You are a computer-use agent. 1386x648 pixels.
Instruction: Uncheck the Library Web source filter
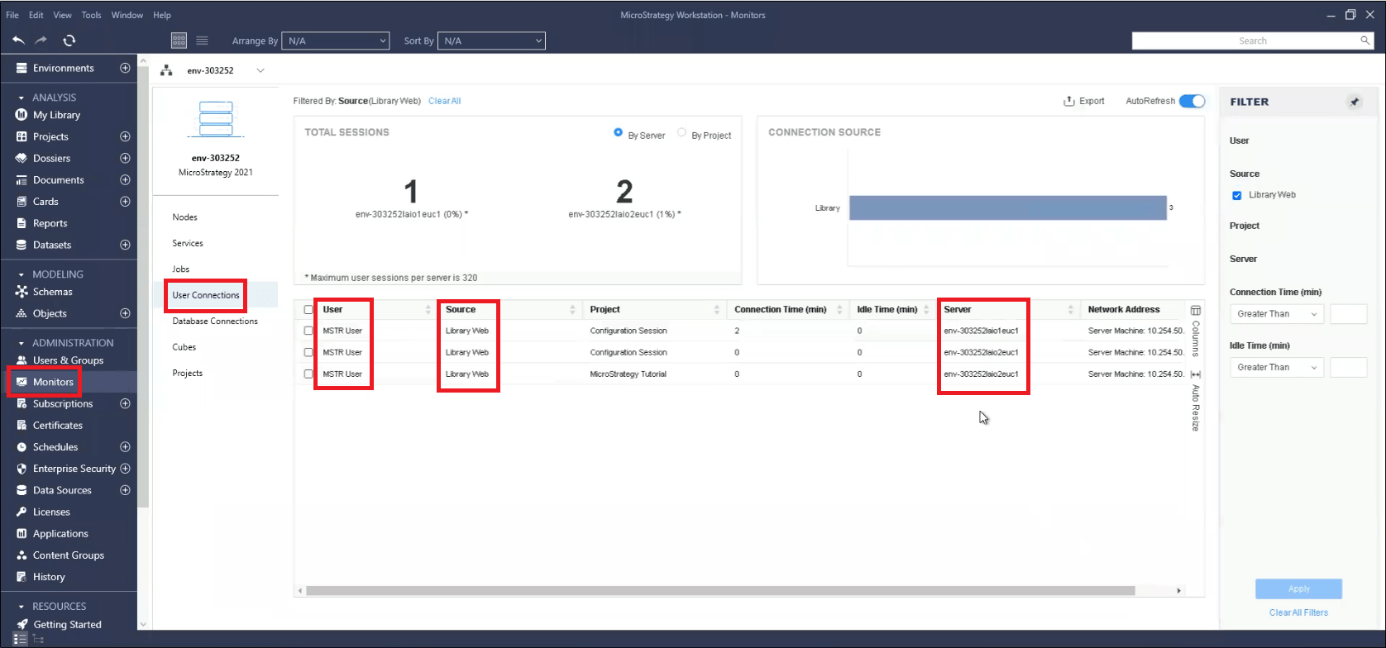pos(1237,195)
